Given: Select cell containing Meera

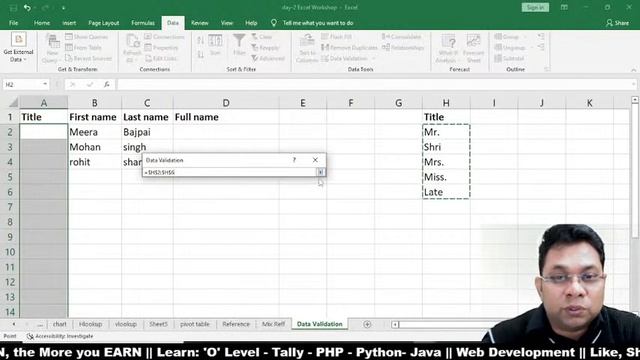Looking at the screenshot, I should pos(95,132).
